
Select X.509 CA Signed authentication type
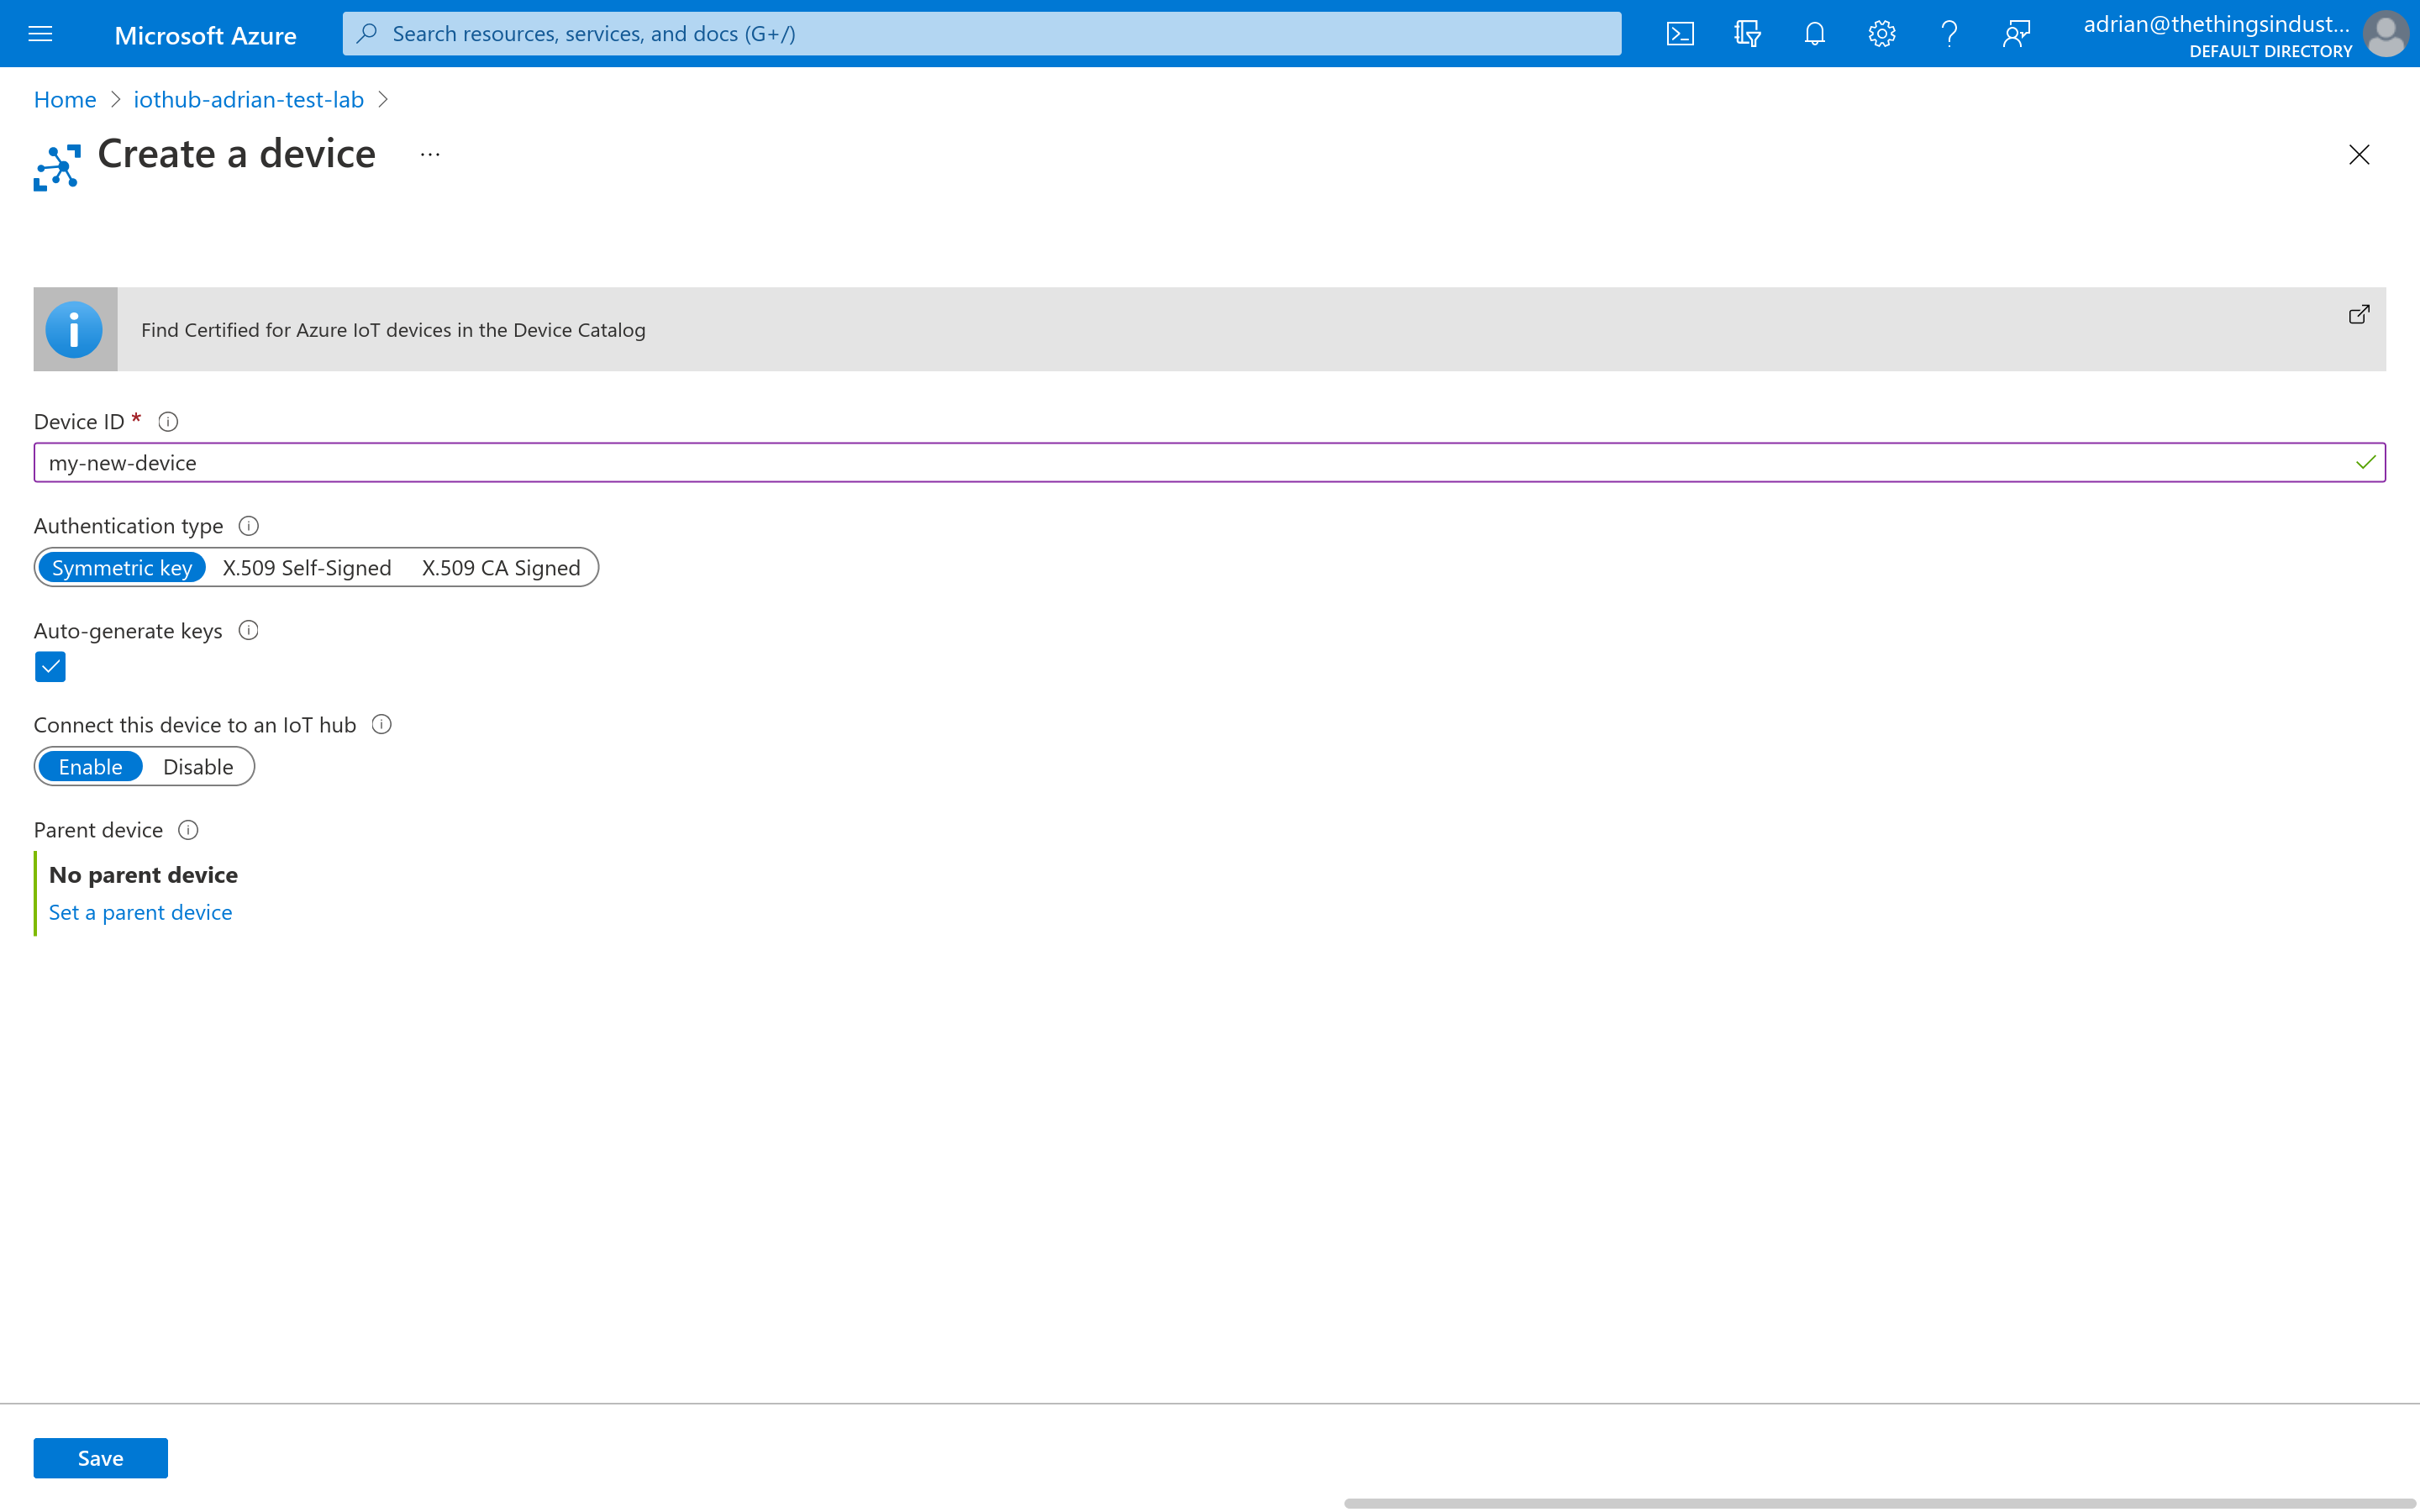[500, 568]
